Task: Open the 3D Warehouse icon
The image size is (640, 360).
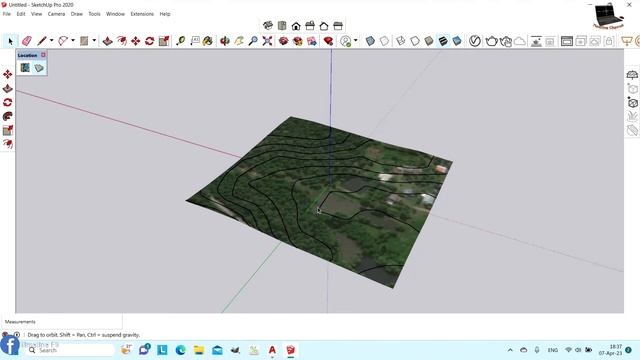Action: coord(284,41)
